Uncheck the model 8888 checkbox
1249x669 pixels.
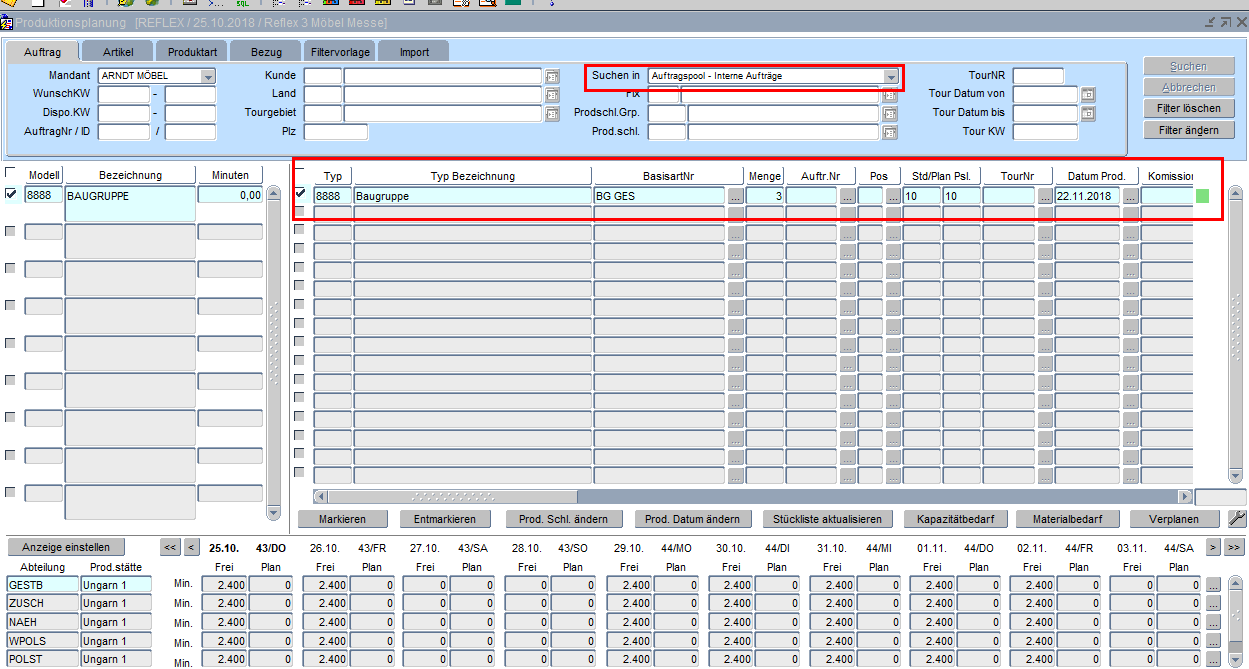click(11, 194)
